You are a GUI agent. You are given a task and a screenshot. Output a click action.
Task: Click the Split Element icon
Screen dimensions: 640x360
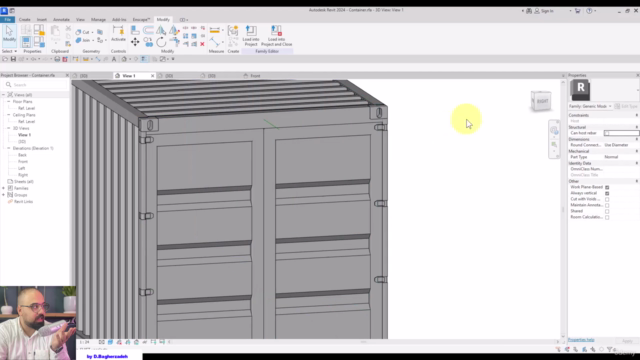pos(185,28)
